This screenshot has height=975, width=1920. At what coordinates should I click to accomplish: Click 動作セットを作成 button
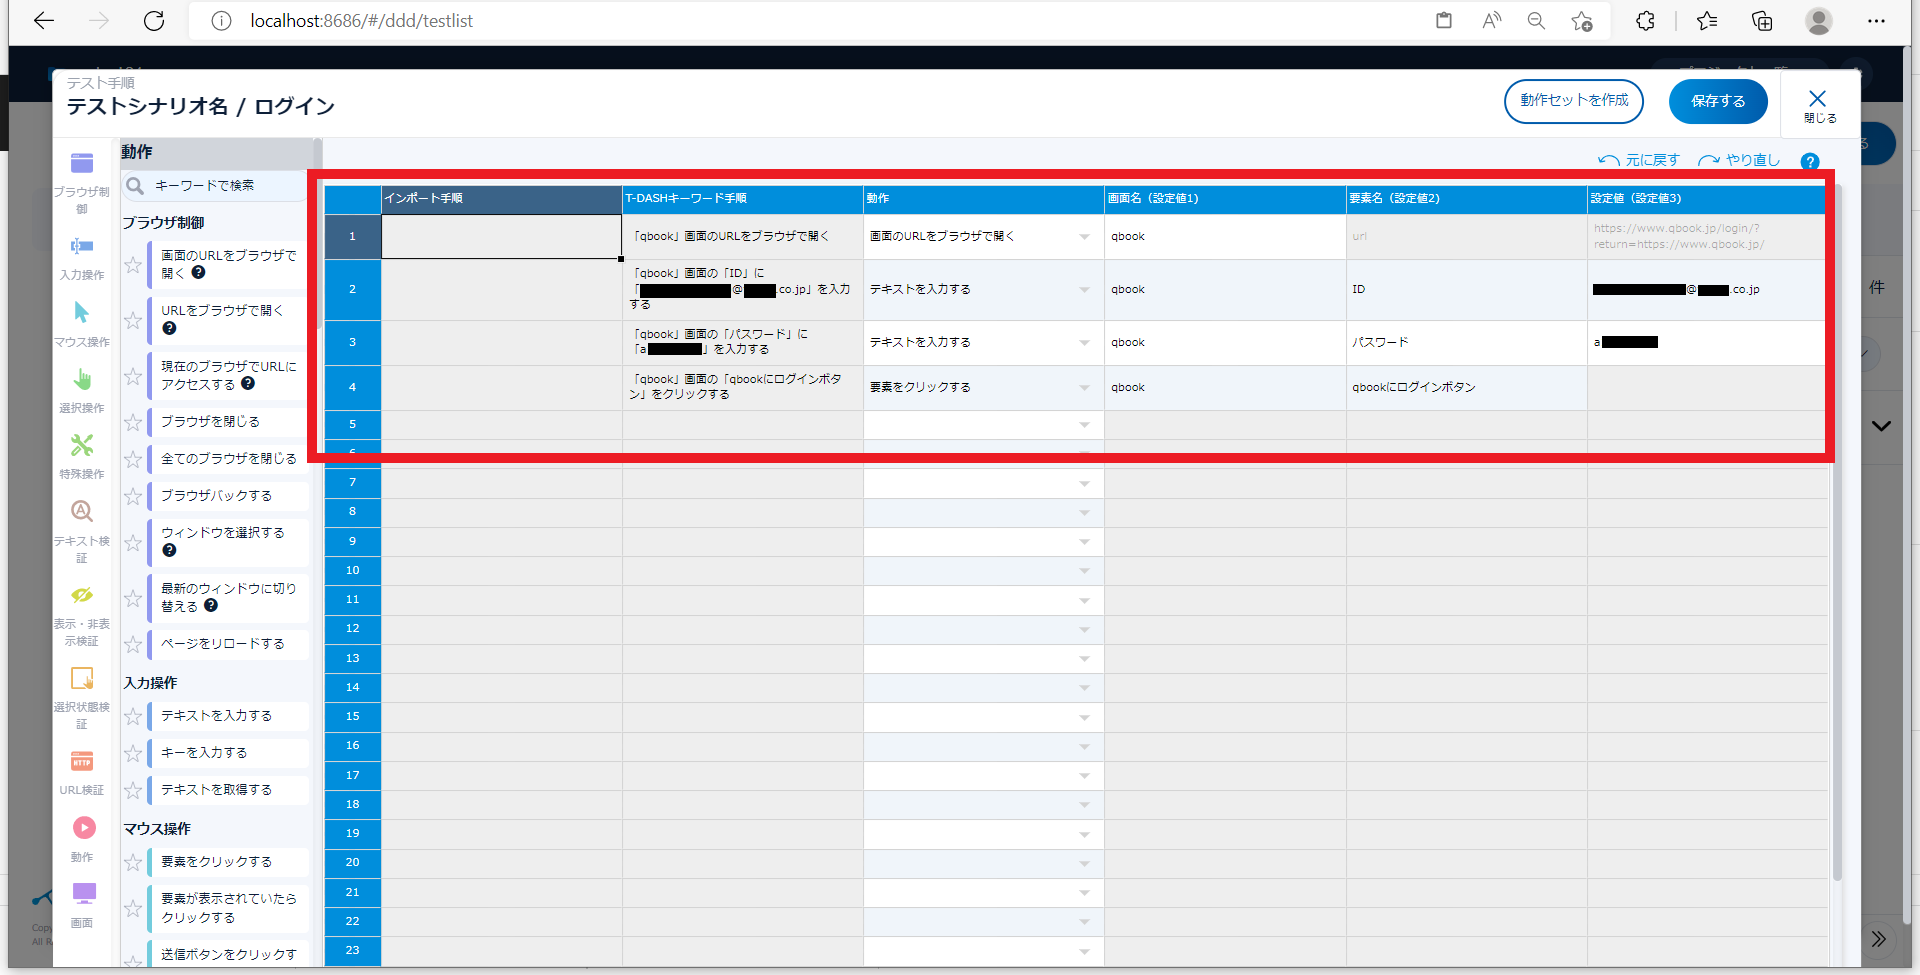click(x=1573, y=101)
